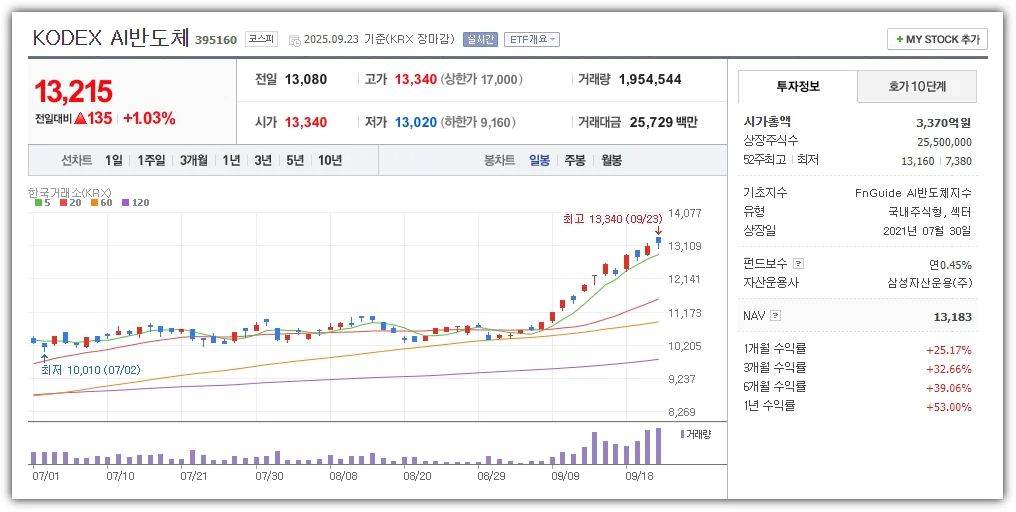Click the KODEX AI반도체 stock title

point(110,38)
